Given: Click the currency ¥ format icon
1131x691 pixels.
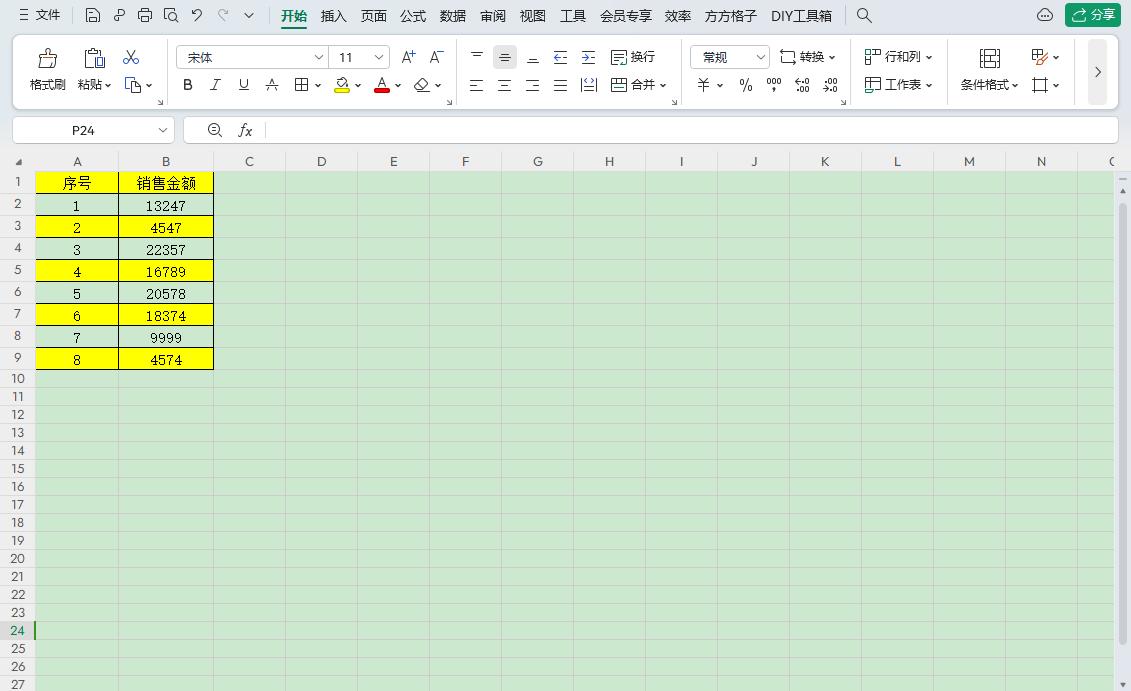Looking at the screenshot, I should point(704,85).
